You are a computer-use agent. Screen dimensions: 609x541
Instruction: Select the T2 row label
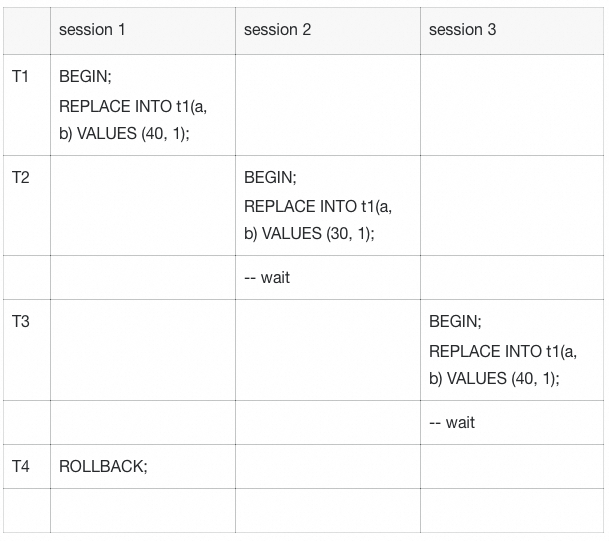tap(21, 177)
